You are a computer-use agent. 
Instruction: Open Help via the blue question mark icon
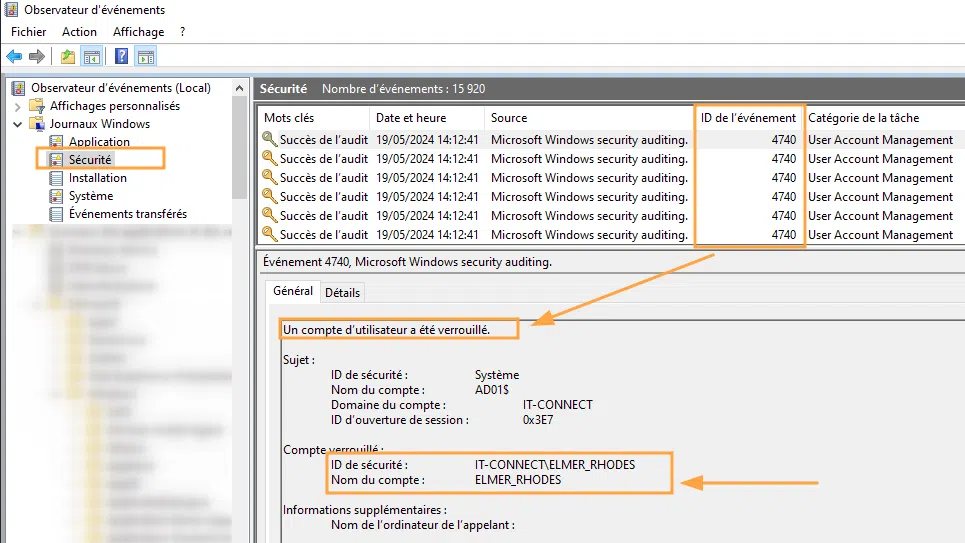(122, 56)
